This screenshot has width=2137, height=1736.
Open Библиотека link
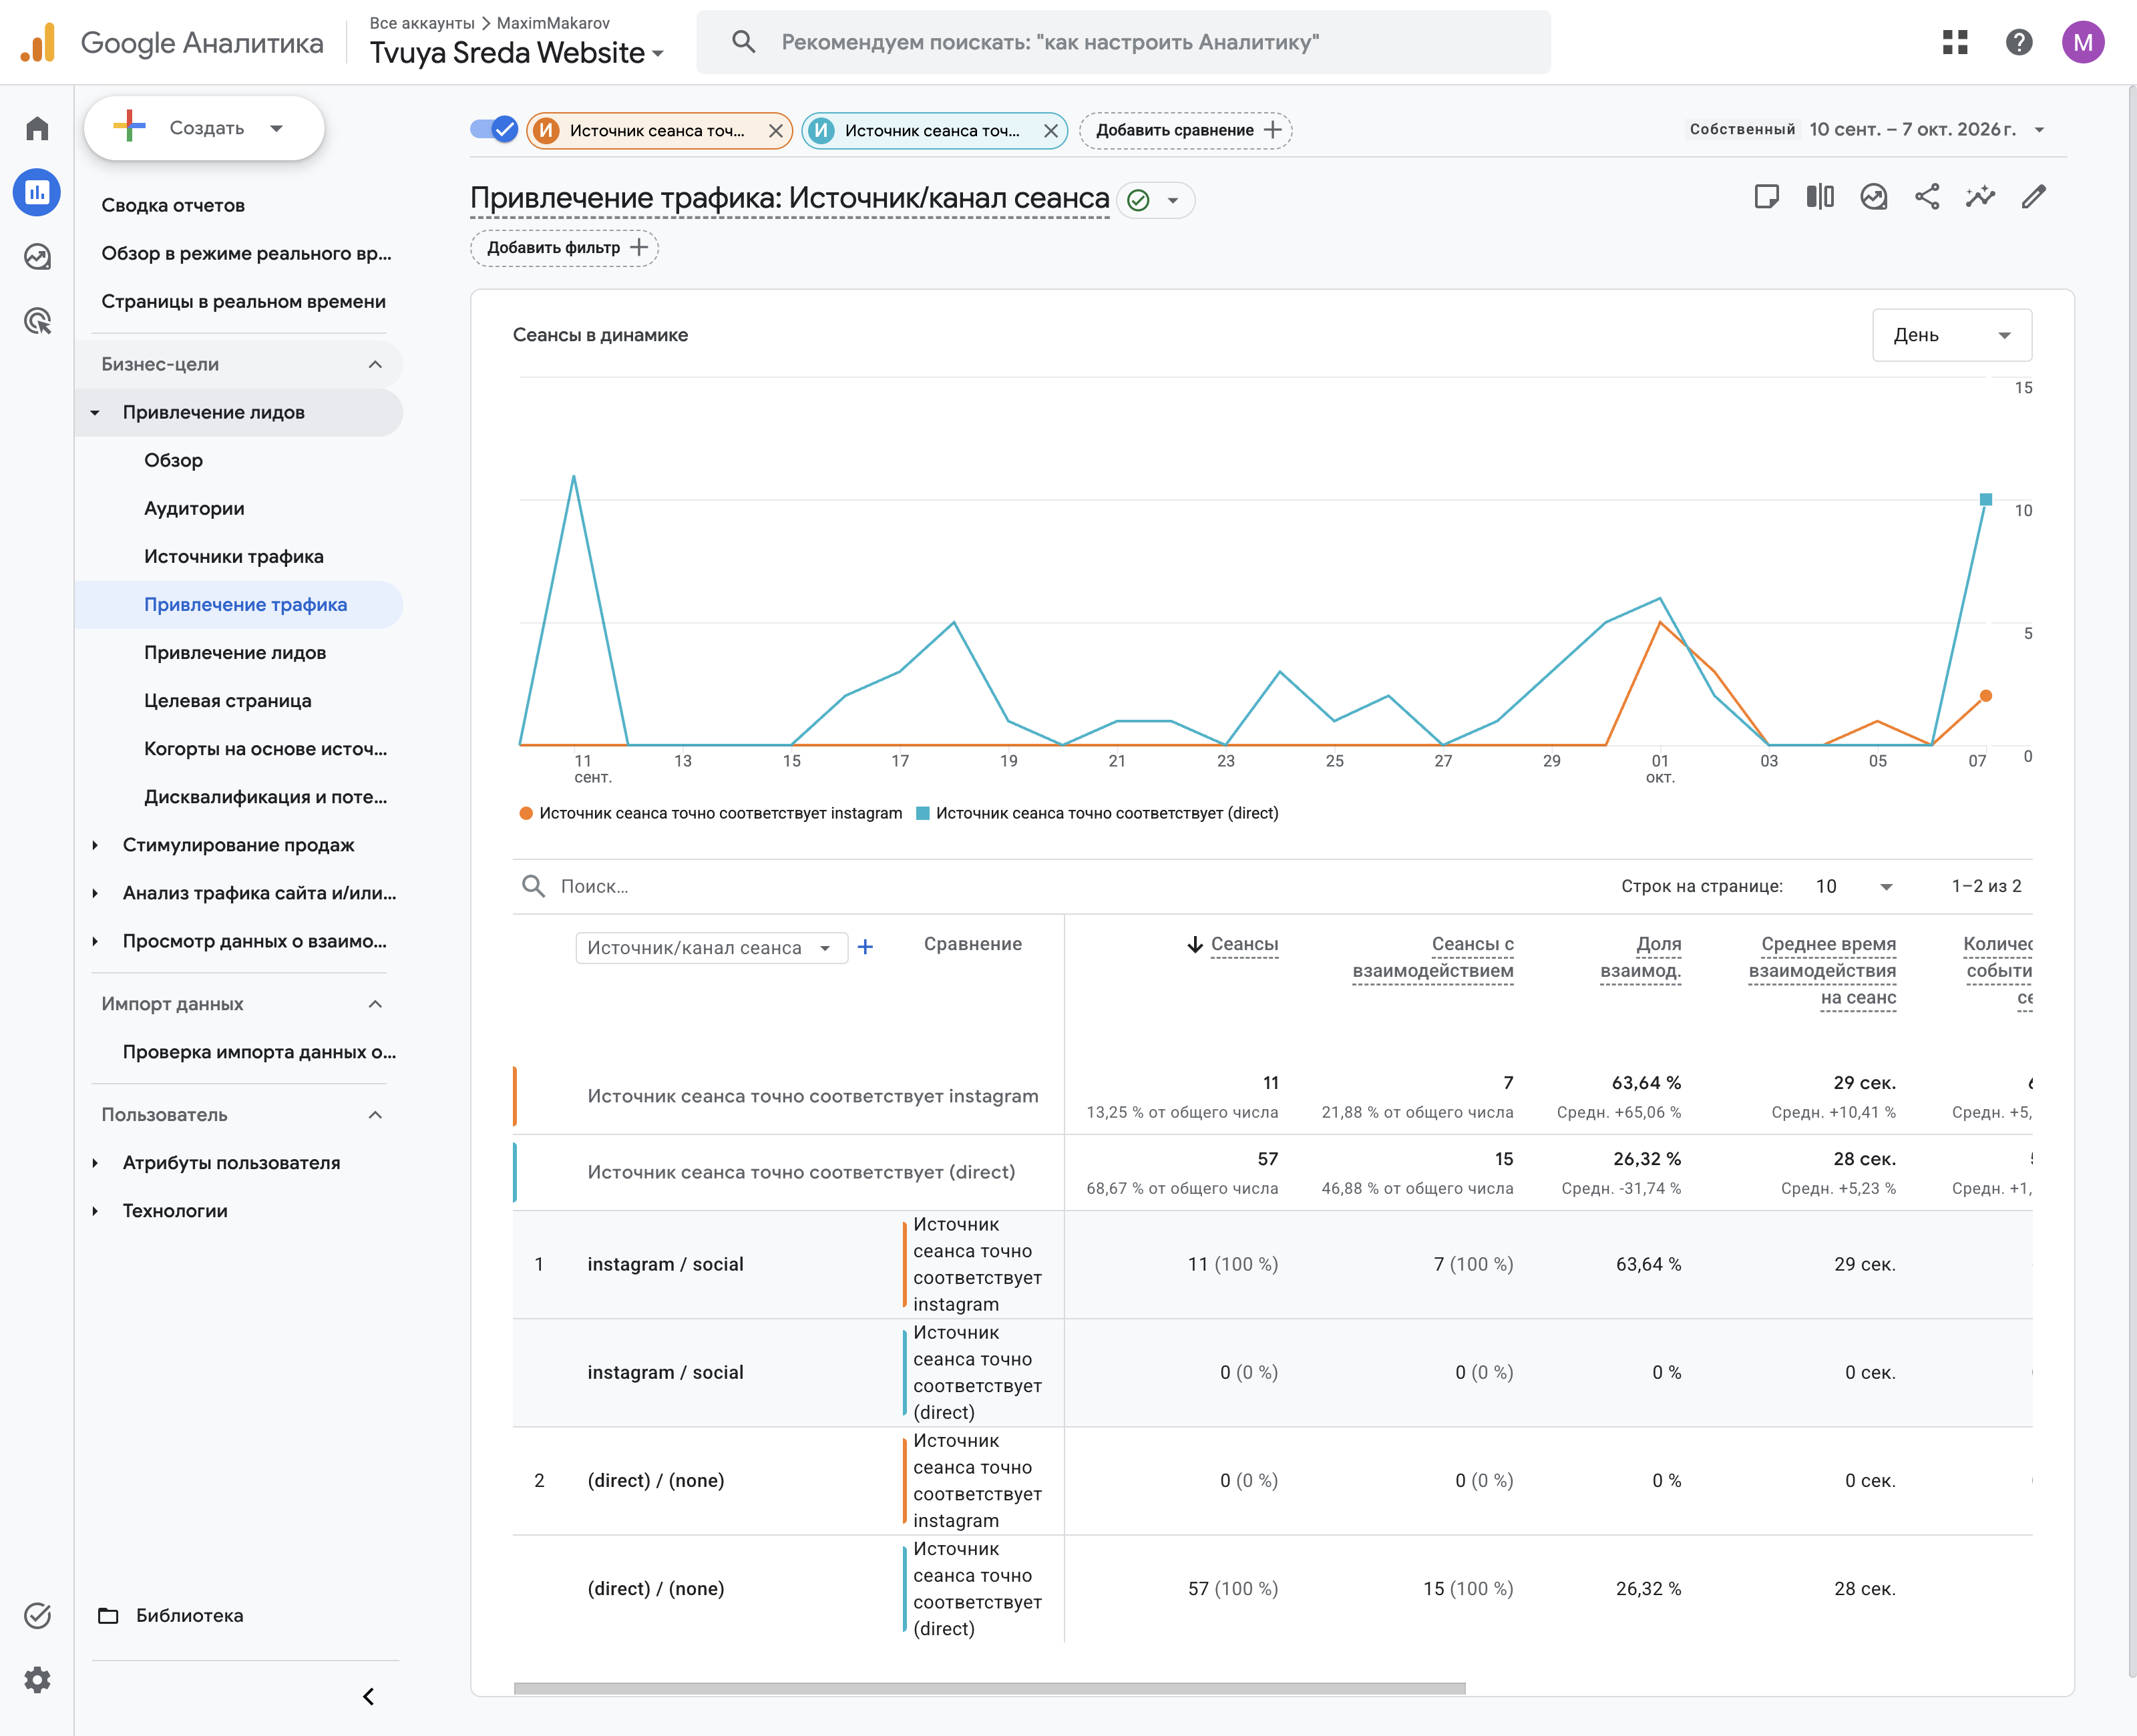coord(172,1615)
